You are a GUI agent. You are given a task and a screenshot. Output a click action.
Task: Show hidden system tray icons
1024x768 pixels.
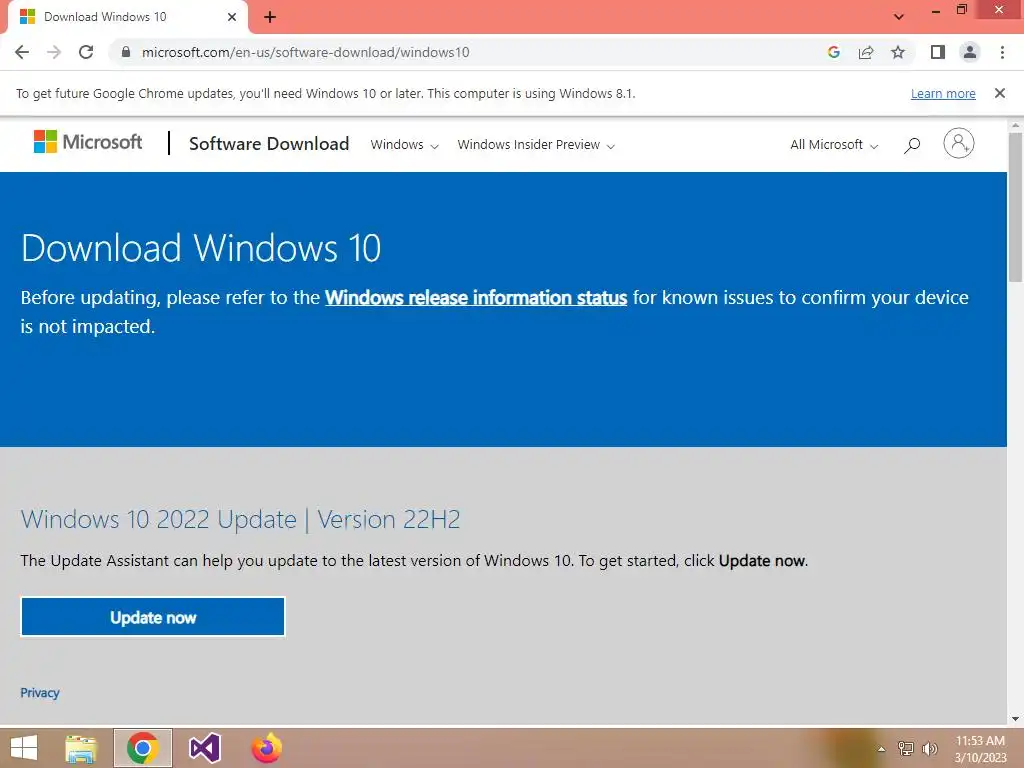click(x=881, y=749)
